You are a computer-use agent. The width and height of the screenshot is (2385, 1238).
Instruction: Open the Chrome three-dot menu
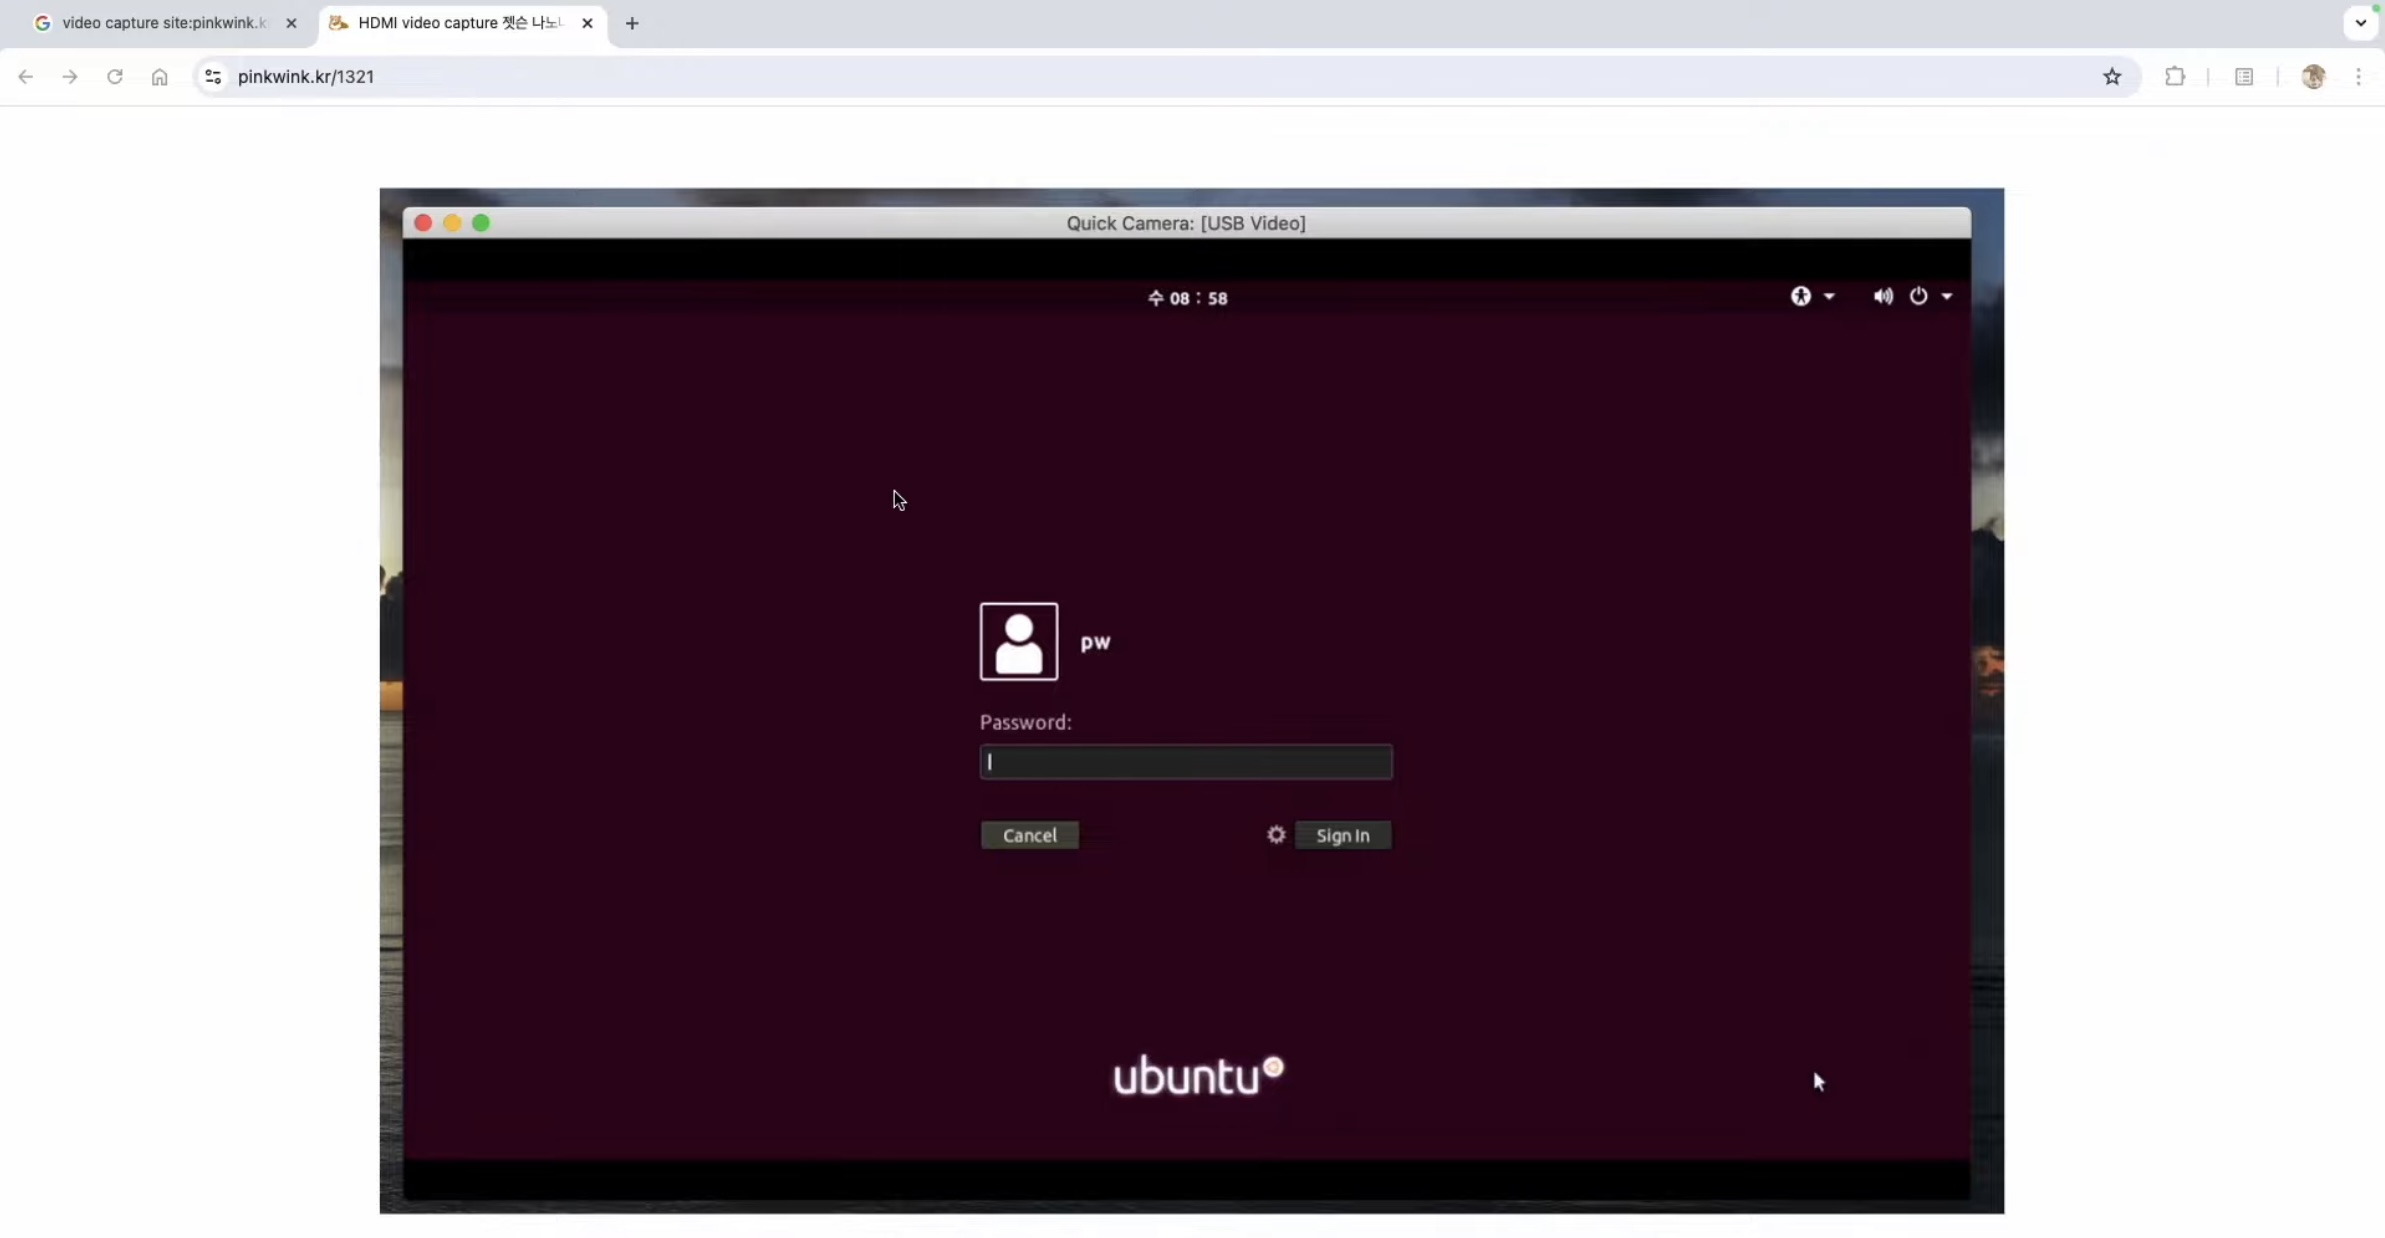[2359, 77]
